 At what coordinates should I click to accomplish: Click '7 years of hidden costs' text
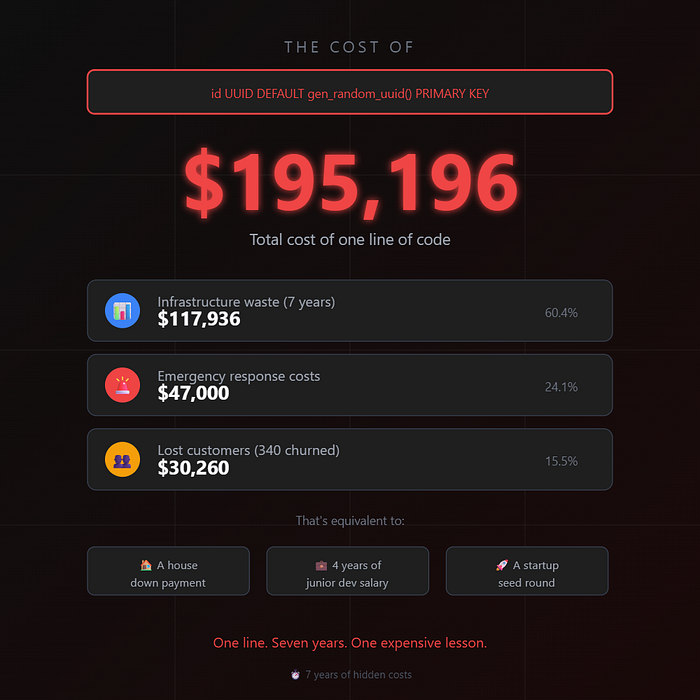pos(358,675)
